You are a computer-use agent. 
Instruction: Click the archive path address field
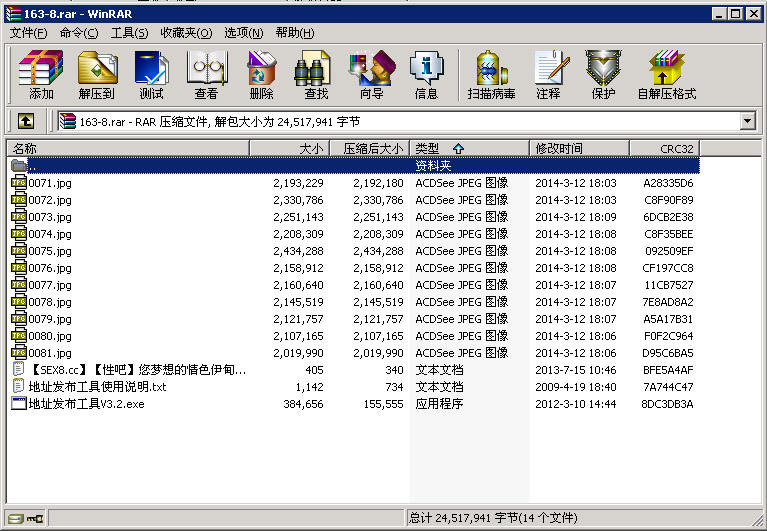399,121
